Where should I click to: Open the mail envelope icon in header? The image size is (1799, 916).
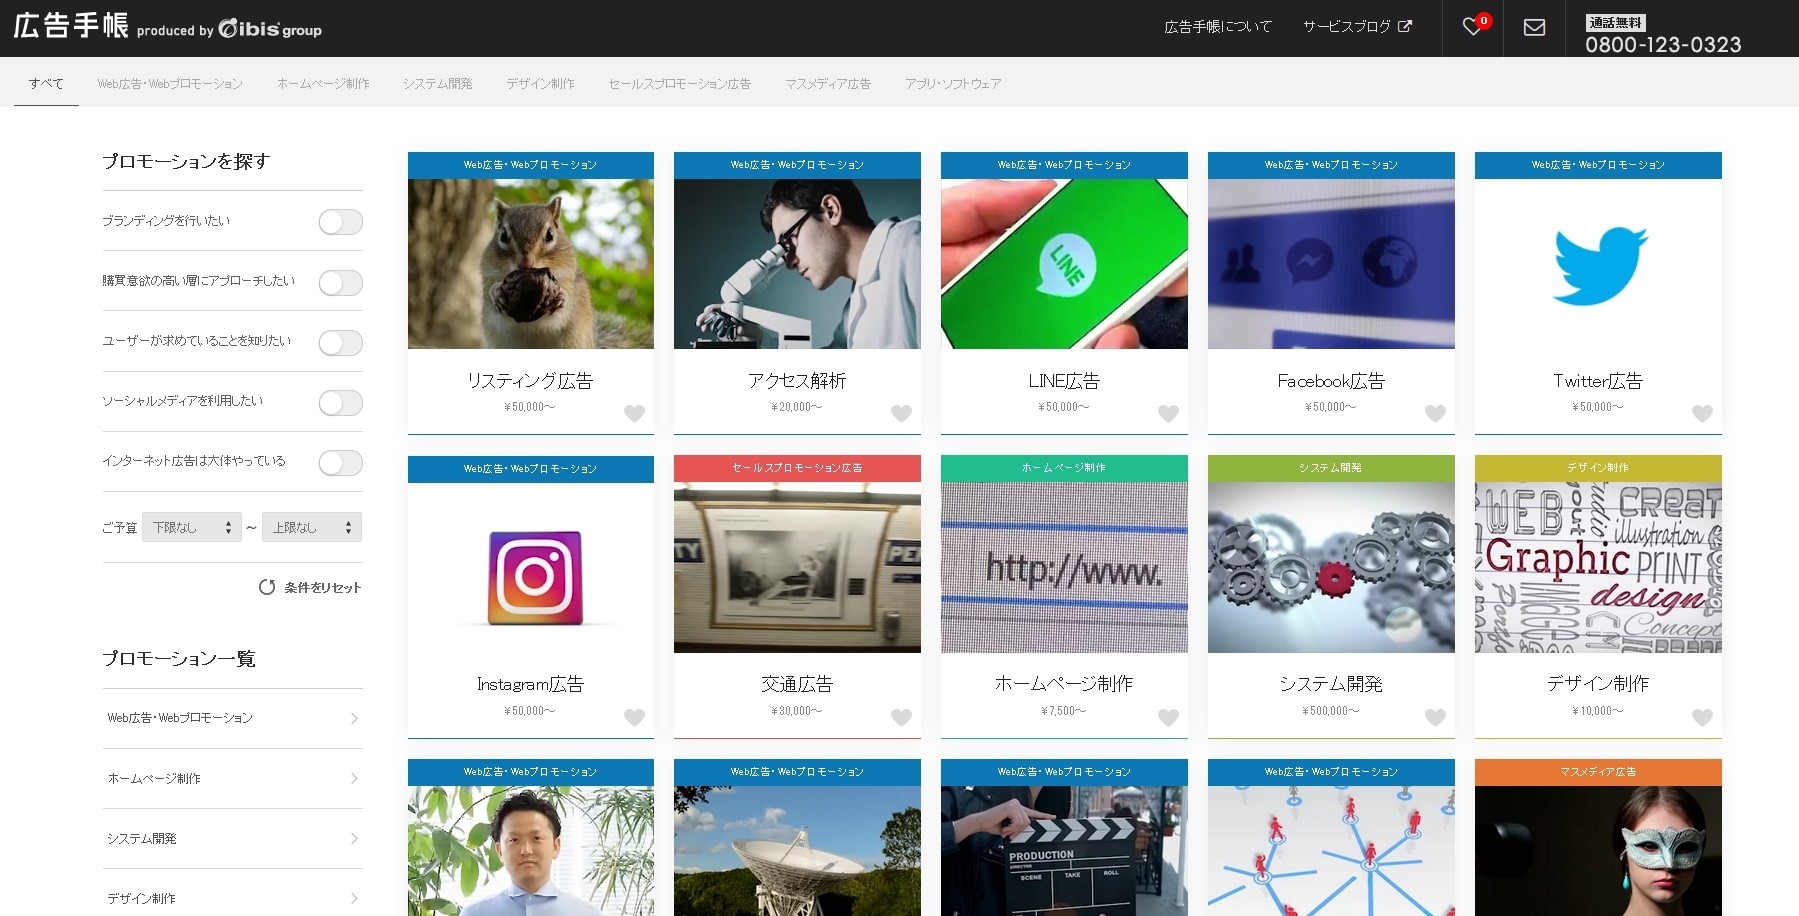click(1534, 27)
